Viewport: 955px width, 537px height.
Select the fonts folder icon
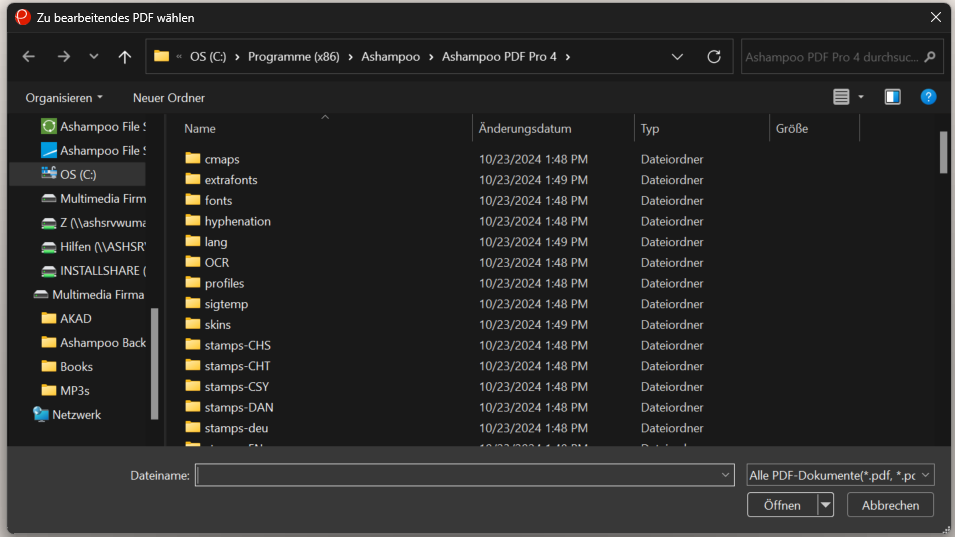click(192, 200)
